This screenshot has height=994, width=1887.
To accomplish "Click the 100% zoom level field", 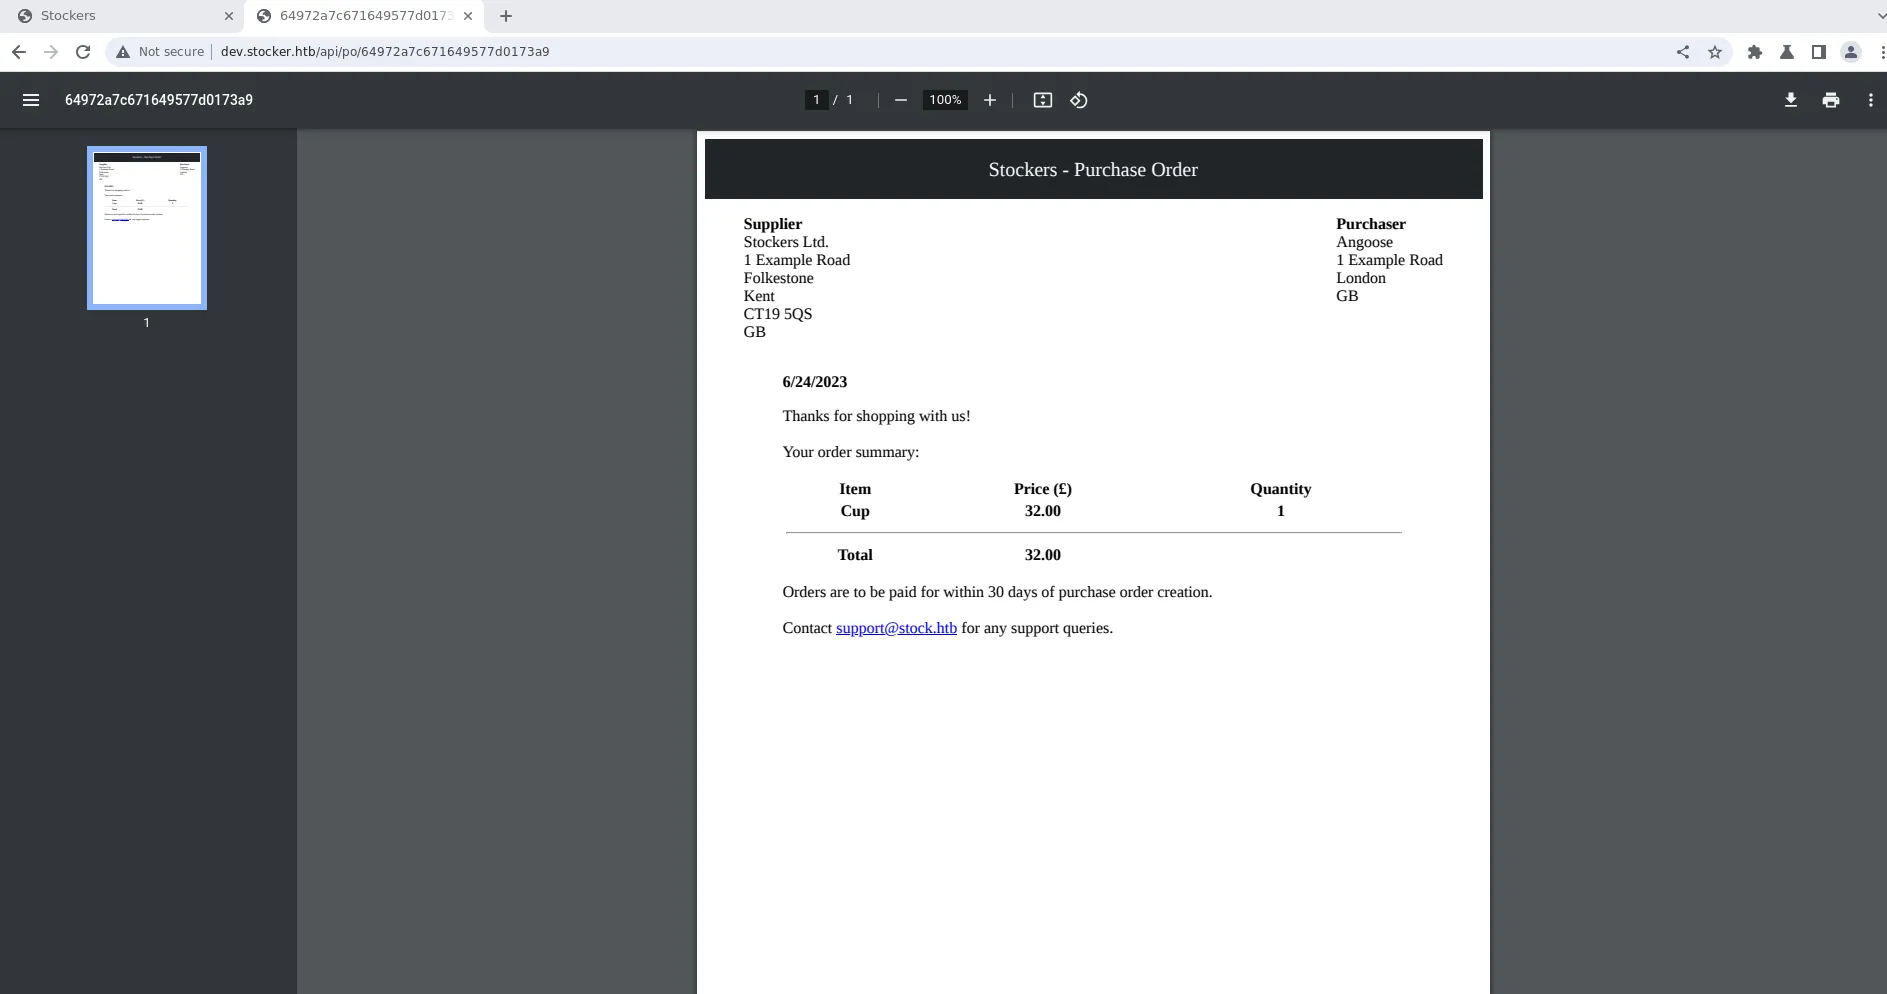I will click(945, 100).
